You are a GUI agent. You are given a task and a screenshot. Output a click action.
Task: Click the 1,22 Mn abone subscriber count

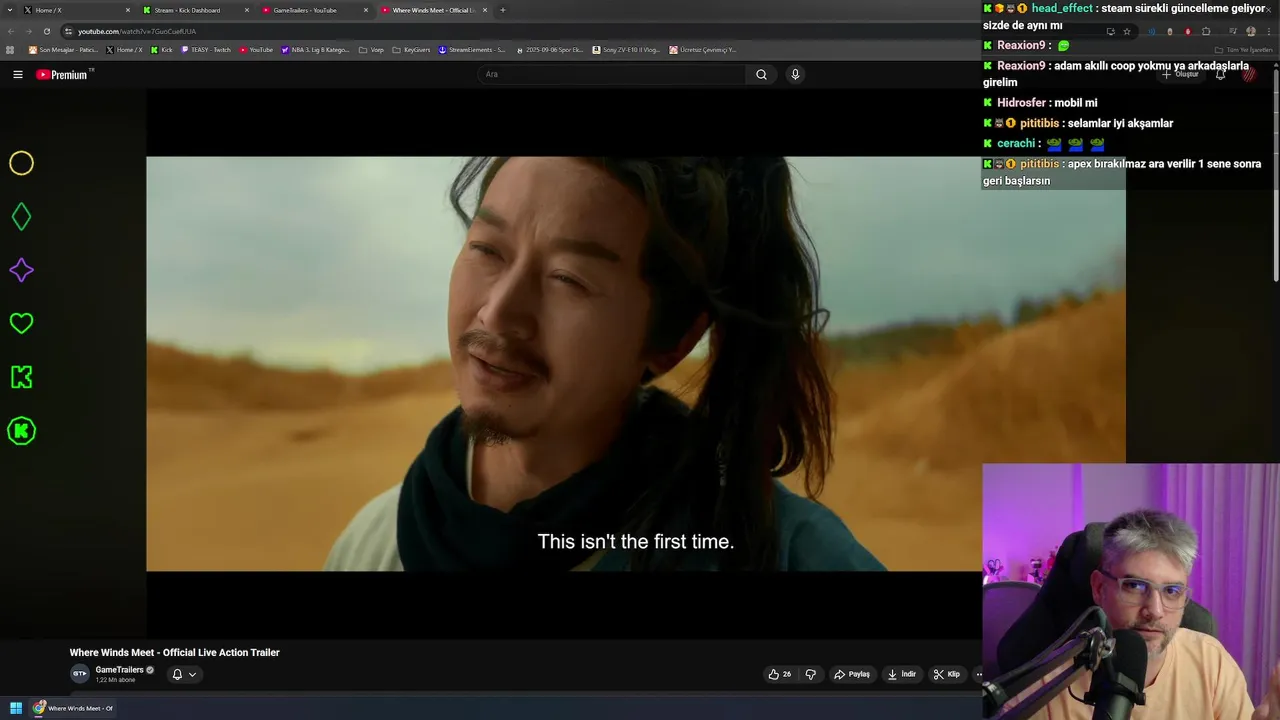point(115,680)
